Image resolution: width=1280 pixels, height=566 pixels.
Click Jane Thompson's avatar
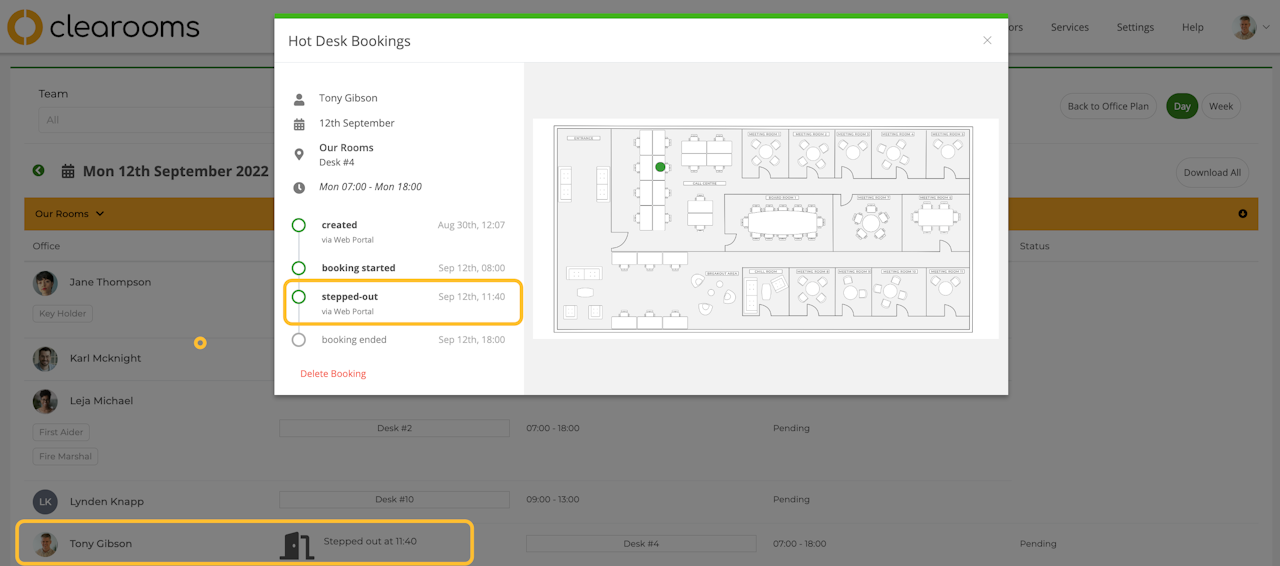pos(45,283)
